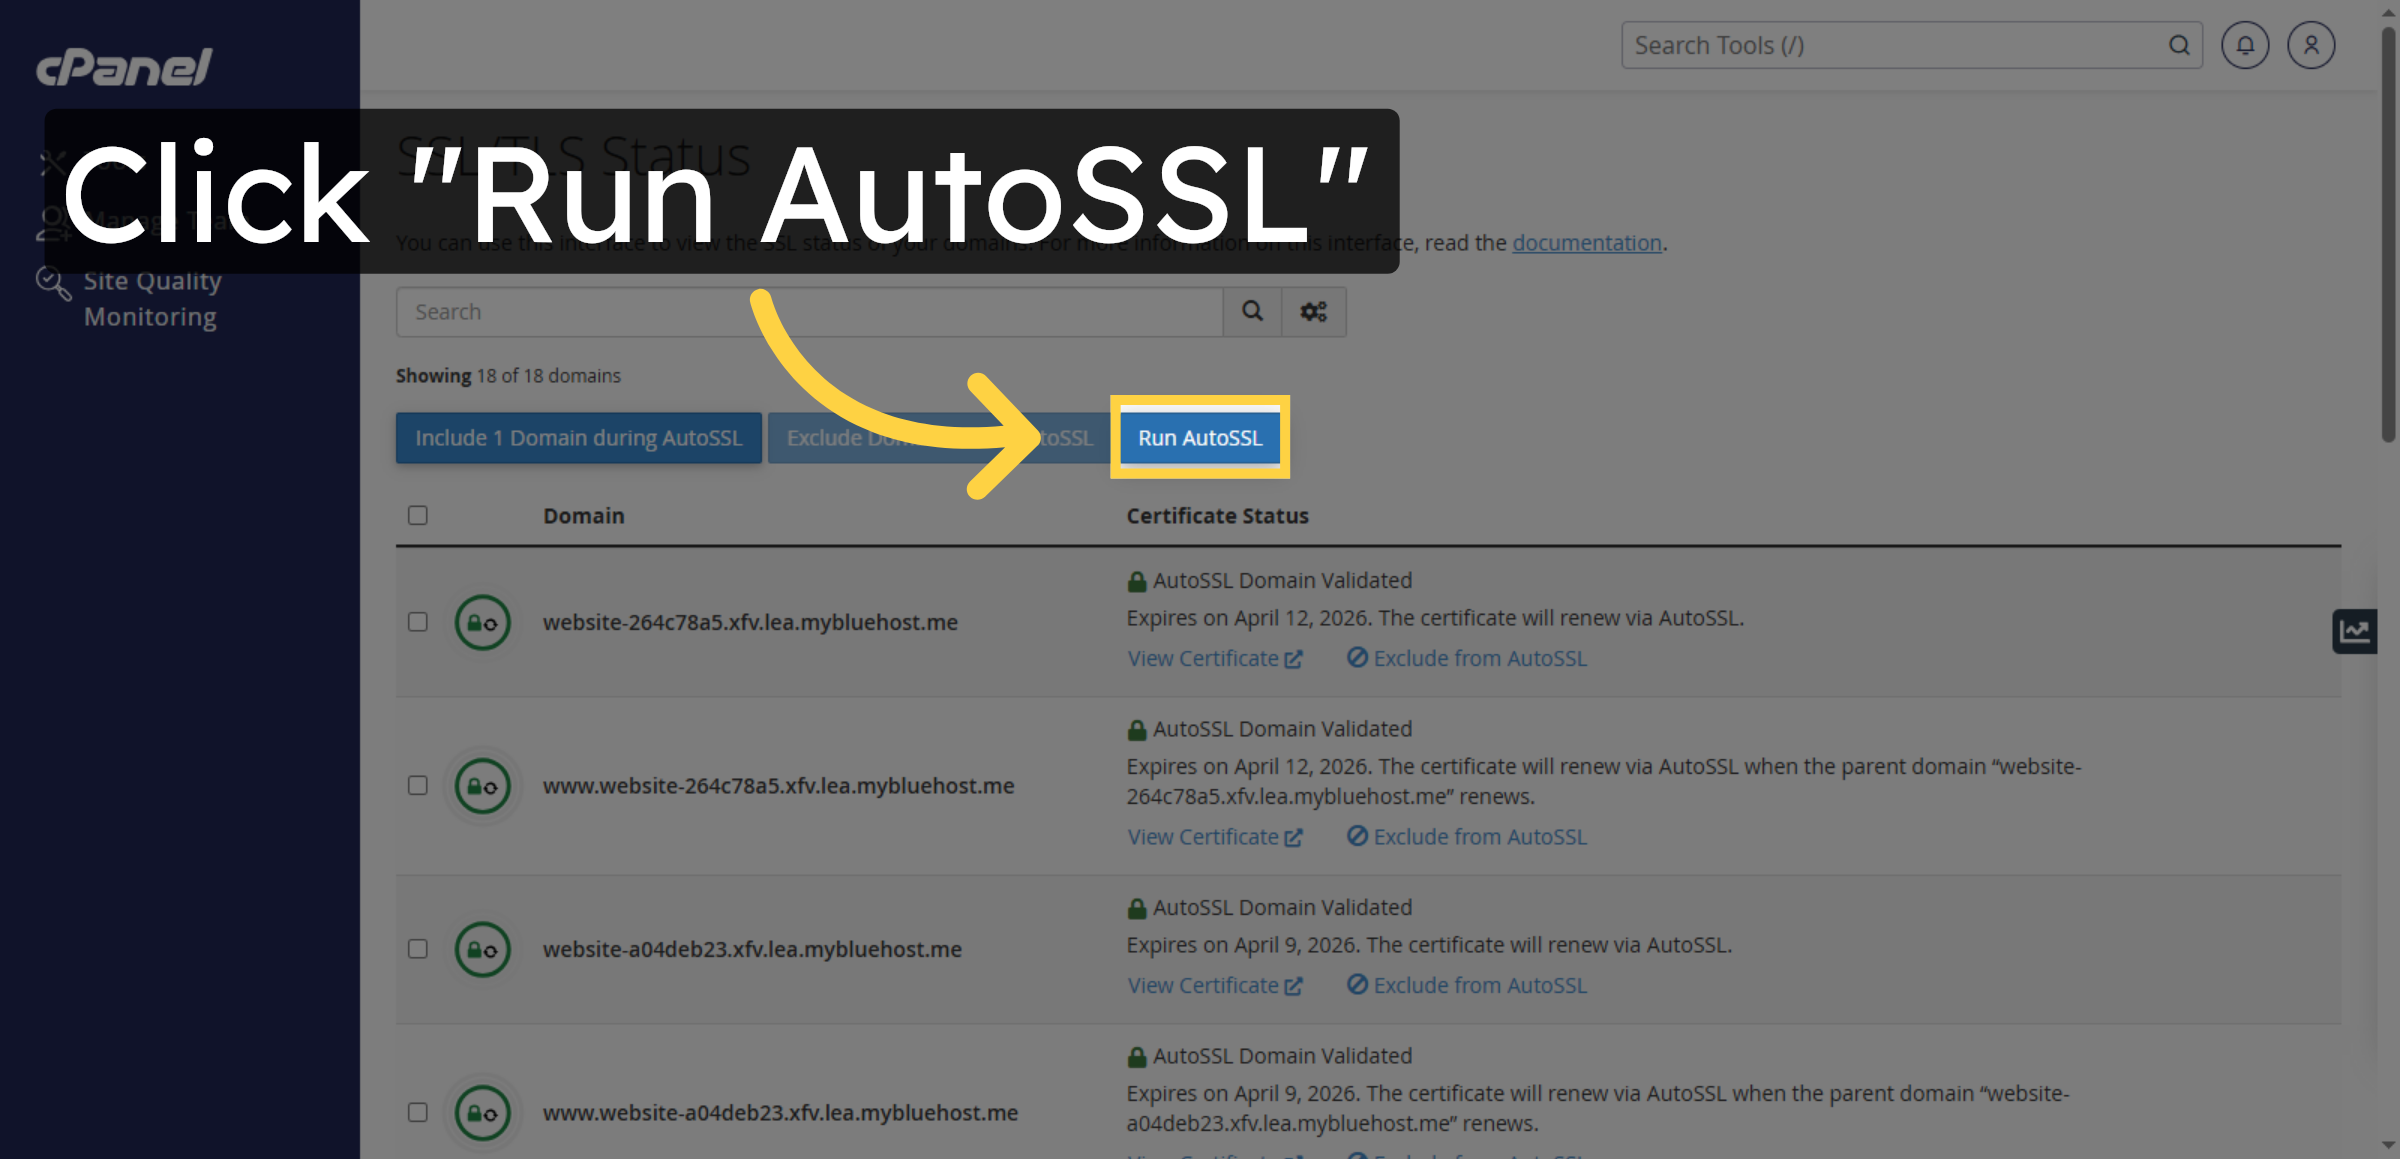This screenshot has width=2400, height=1159.
Task: Open the notifications bell icon
Action: click(x=2245, y=45)
